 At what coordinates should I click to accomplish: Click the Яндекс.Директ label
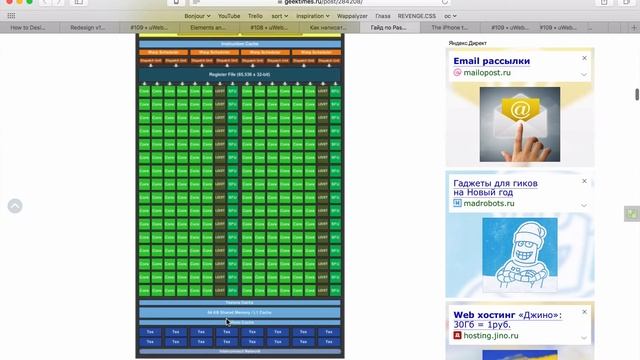pos(467,43)
